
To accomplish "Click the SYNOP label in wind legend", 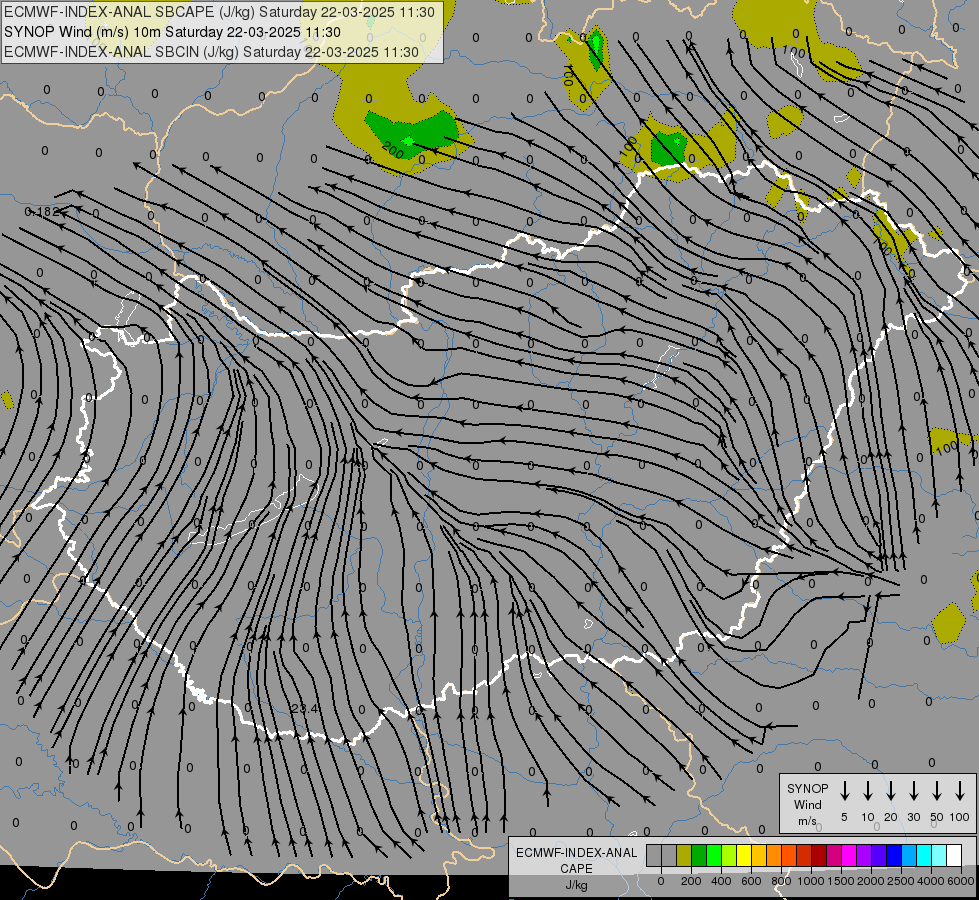I will click(807, 788).
